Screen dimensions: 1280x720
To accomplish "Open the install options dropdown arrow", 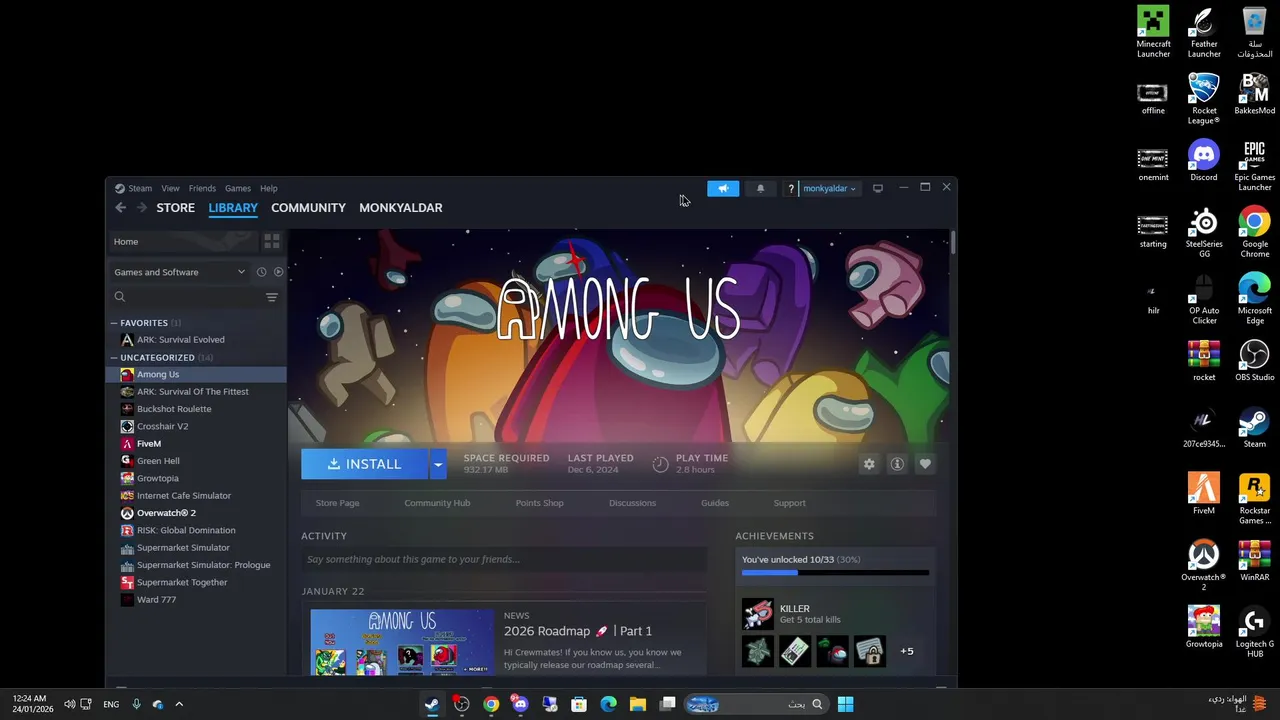I will pos(437,464).
